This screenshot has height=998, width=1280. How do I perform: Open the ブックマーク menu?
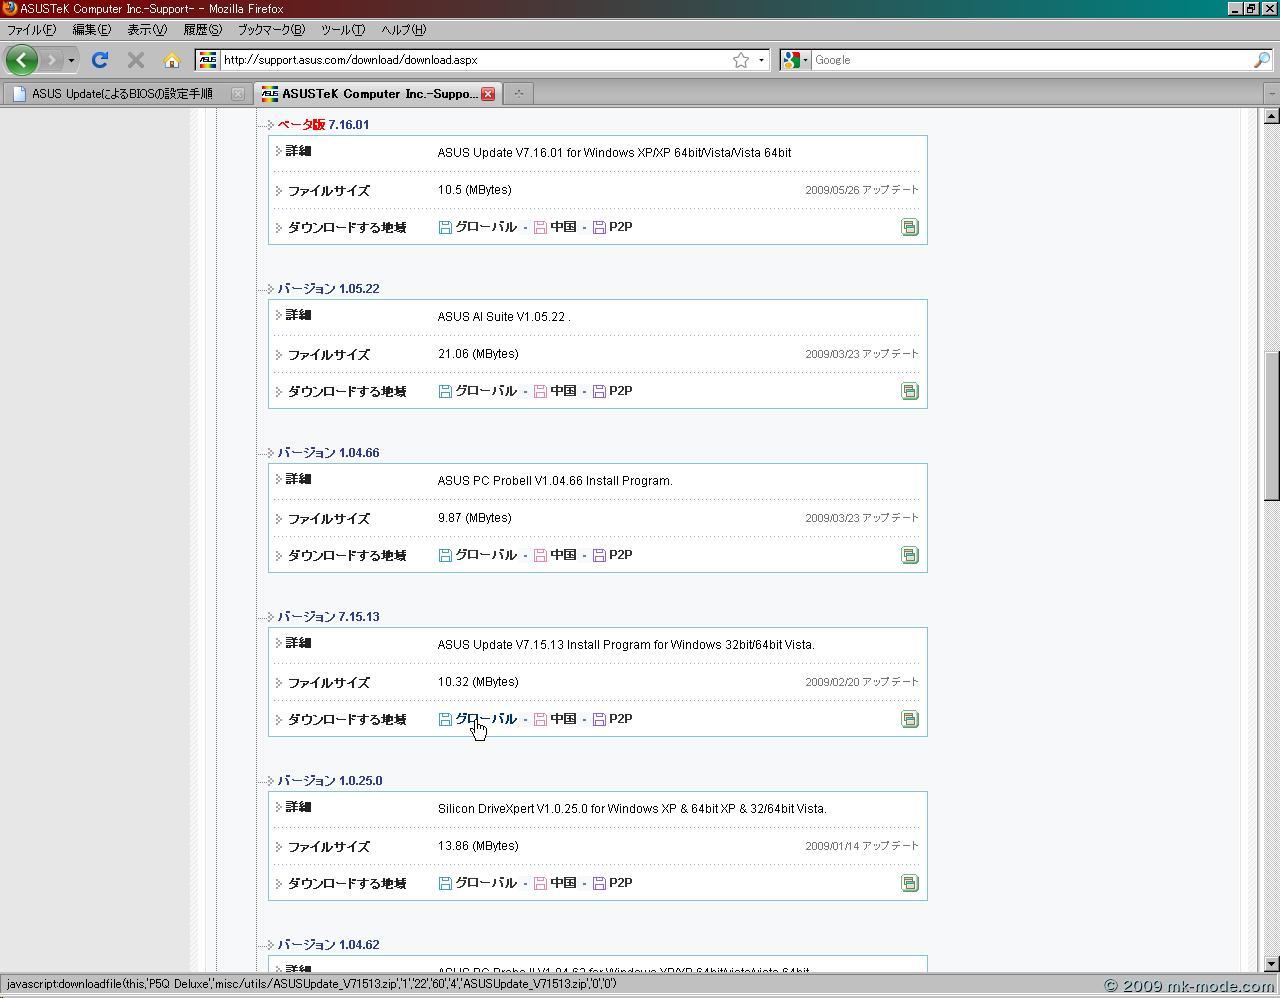click(270, 30)
